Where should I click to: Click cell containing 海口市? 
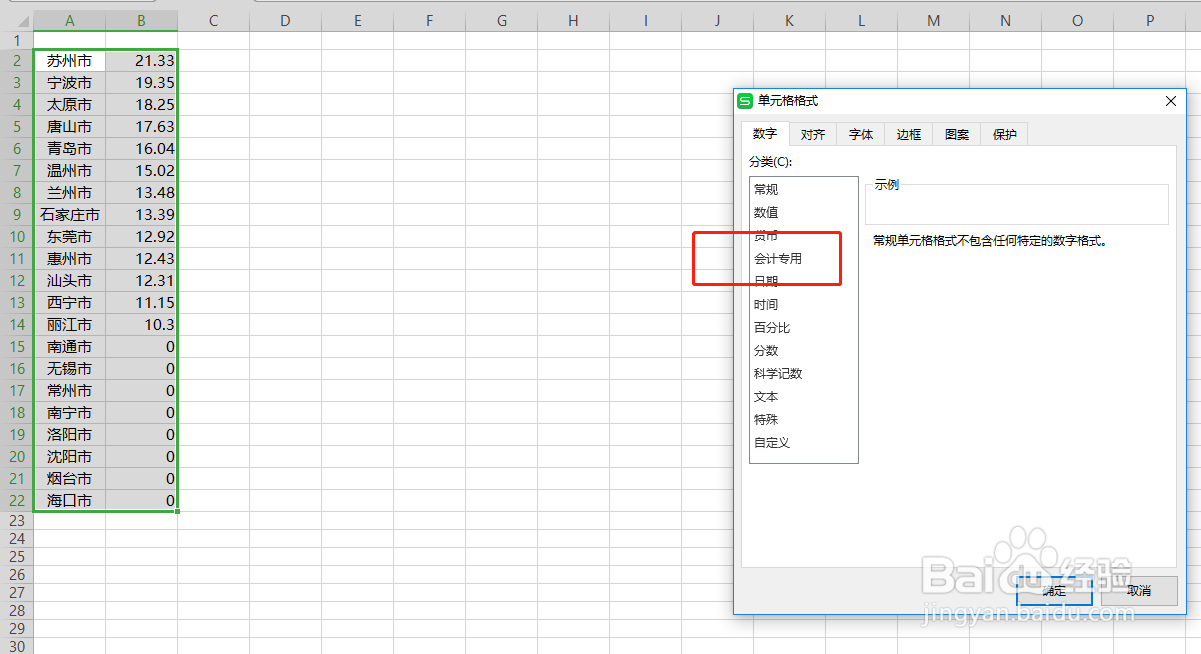pos(69,500)
